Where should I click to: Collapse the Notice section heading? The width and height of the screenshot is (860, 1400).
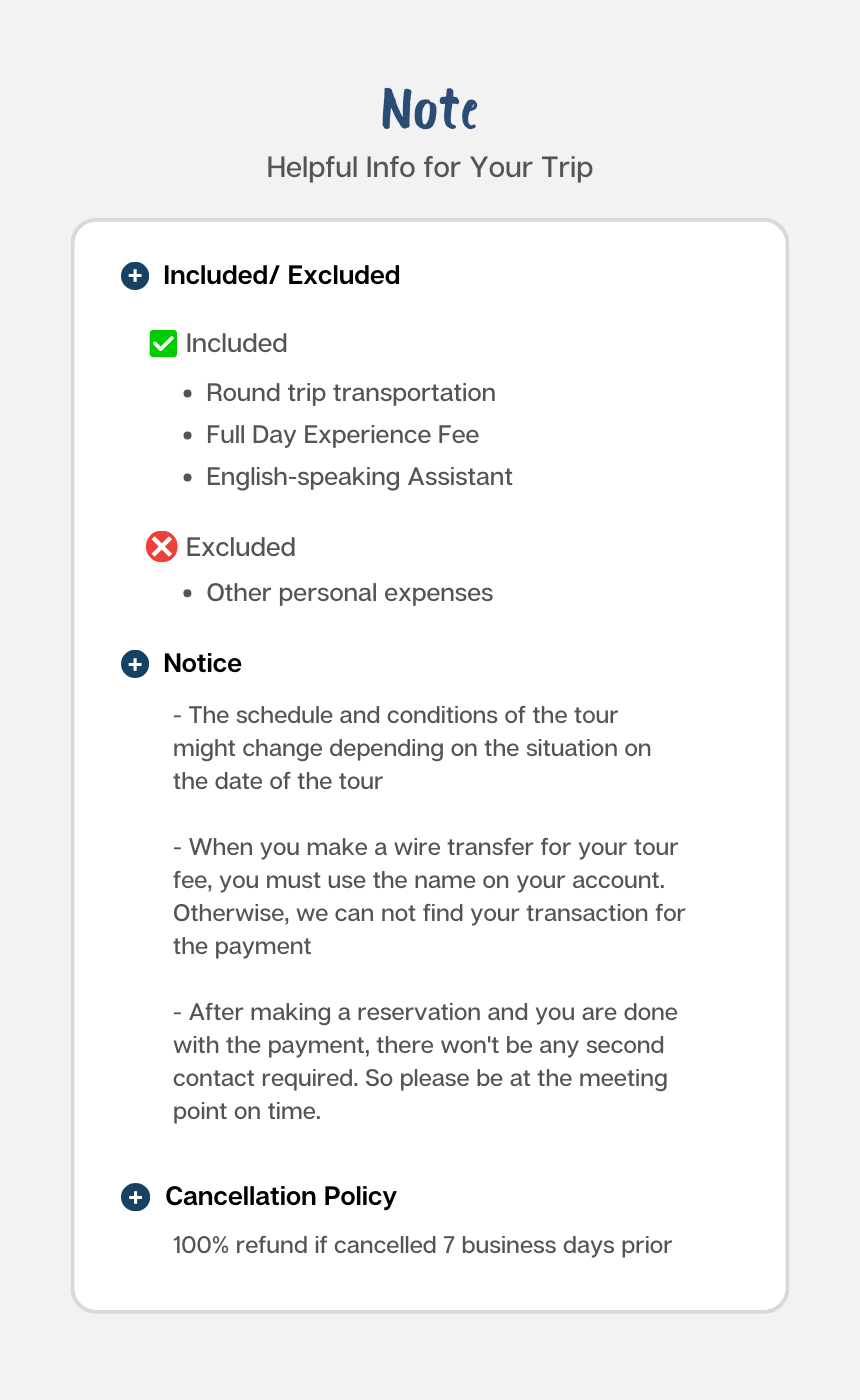click(202, 663)
